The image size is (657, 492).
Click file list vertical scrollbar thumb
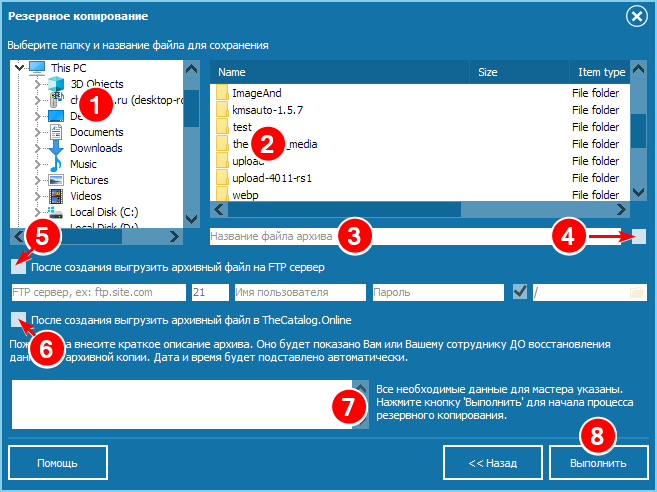tap(638, 131)
